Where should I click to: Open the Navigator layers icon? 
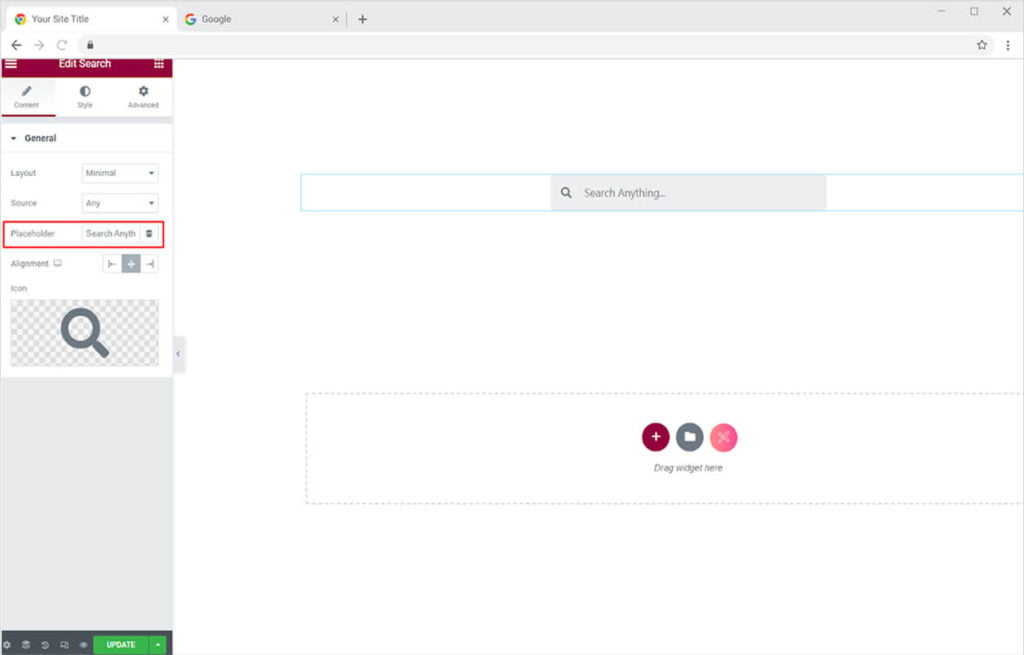(x=26, y=645)
